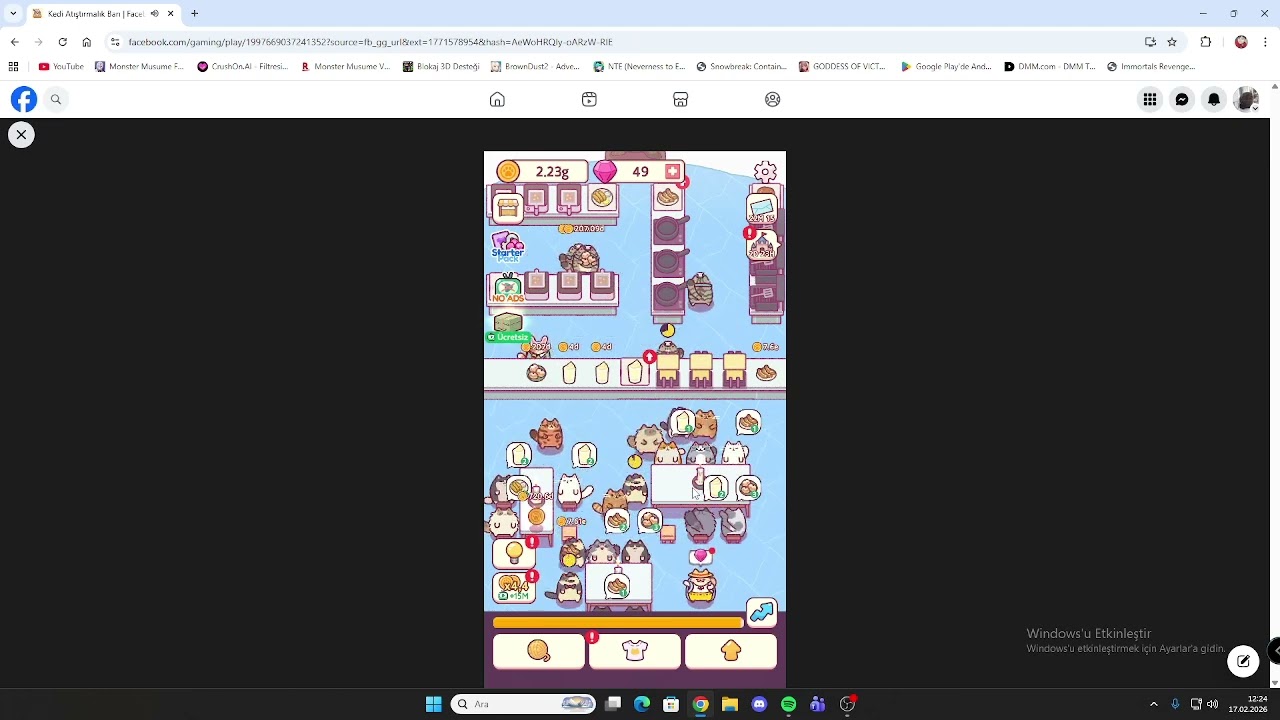Open the YouTube bookmark
The width and height of the screenshot is (1280, 720).
click(x=61, y=67)
